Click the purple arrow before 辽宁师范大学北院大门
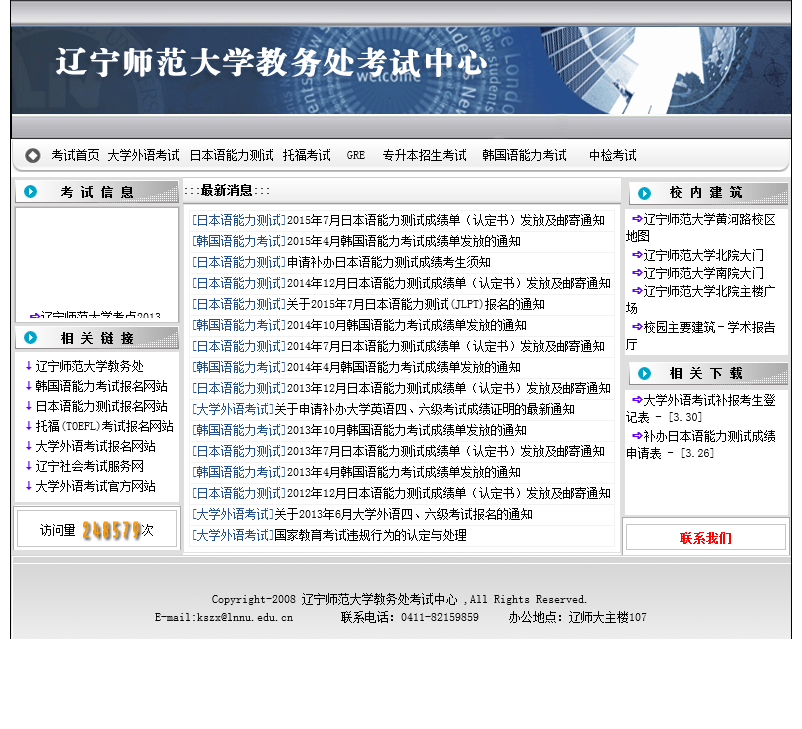The width and height of the screenshot is (802, 729). point(637,254)
